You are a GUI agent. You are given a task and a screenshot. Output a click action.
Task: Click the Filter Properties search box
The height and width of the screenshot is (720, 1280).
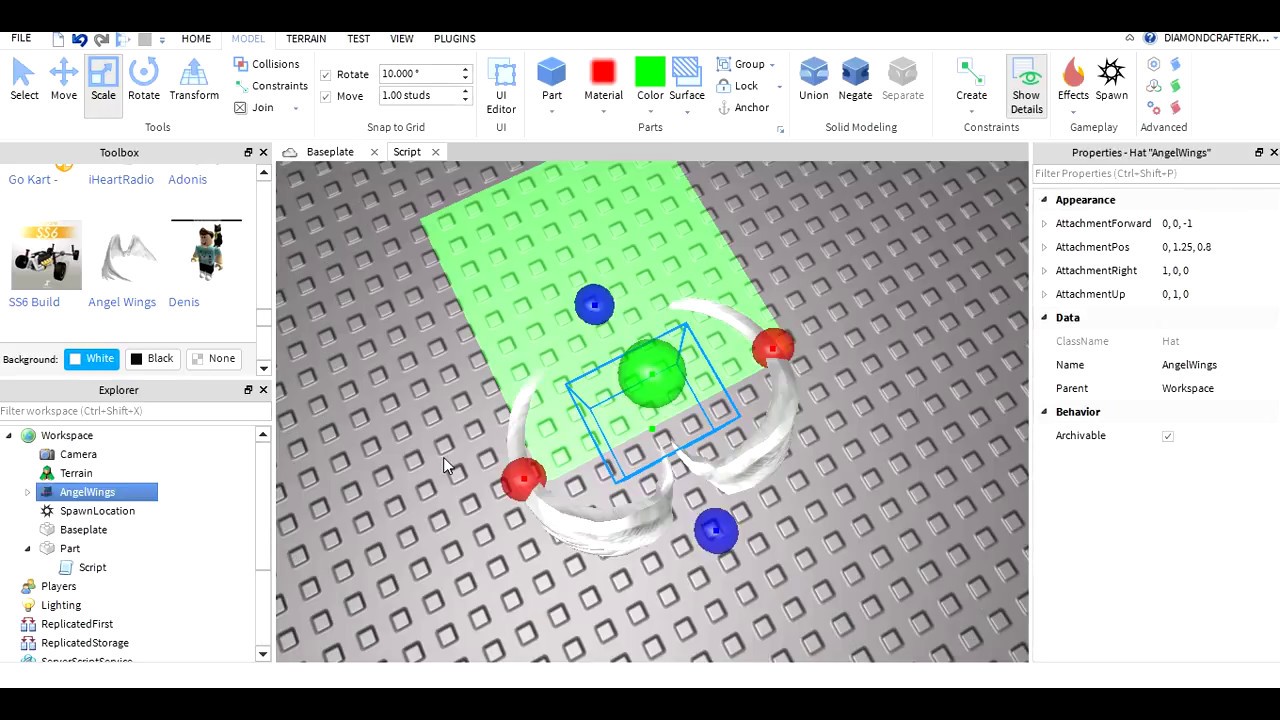(x=1156, y=174)
